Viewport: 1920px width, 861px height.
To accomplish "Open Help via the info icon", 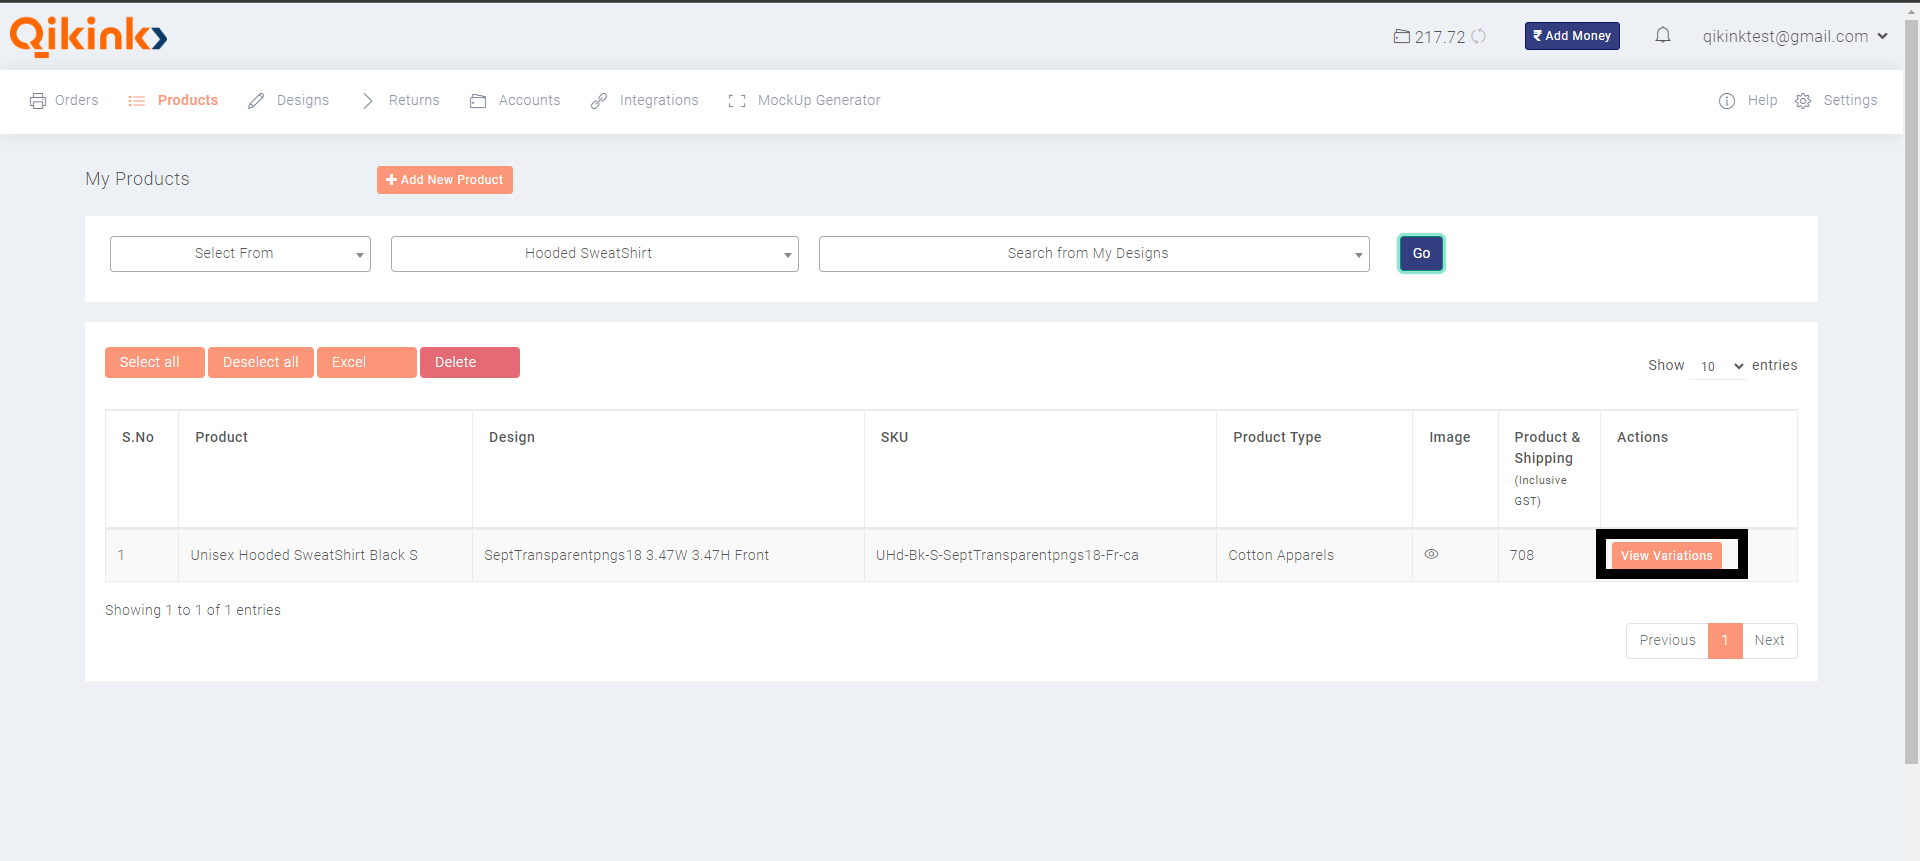I will coord(1727,101).
